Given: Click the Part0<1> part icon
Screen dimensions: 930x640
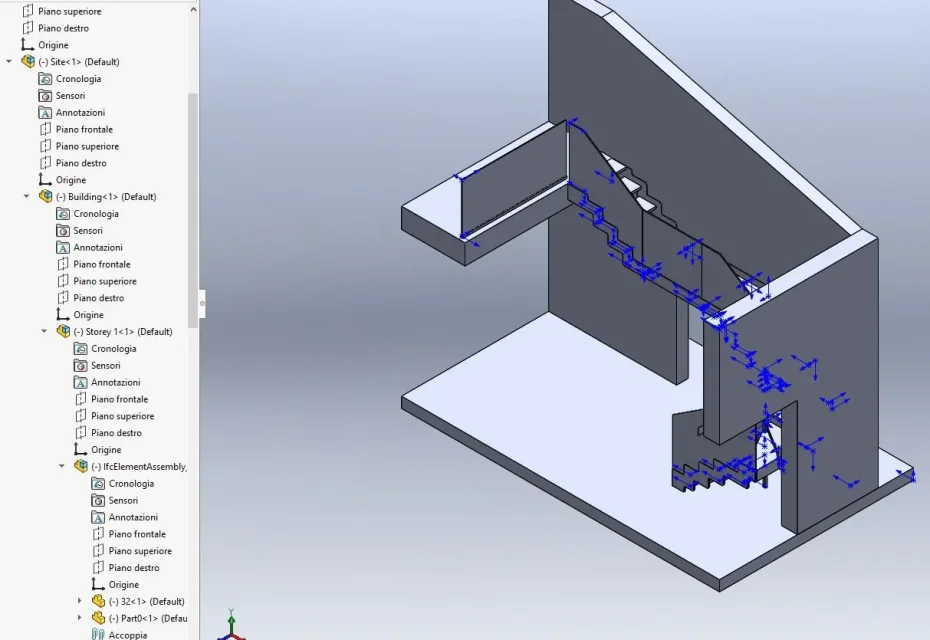Looking at the screenshot, I should (x=98, y=618).
